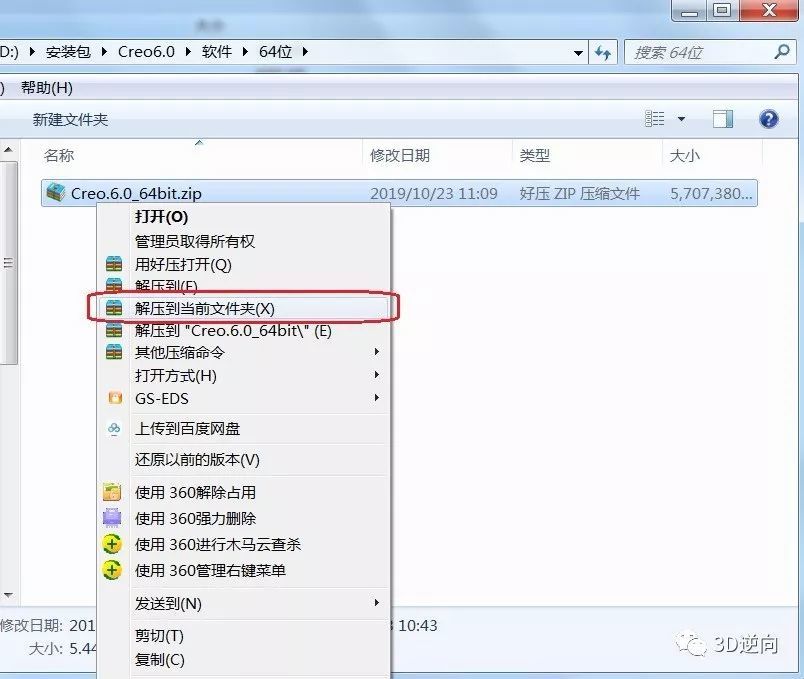Viewport: 804px width, 679px height.
Task: Expand the arrow after 软件 in the path
Action: [x=245, y=52]
